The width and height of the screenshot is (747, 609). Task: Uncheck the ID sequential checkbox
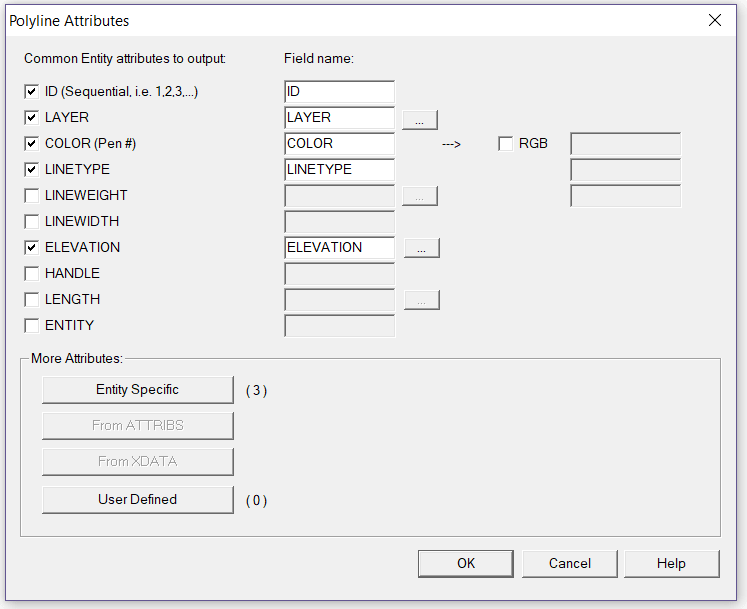(31, 91)
